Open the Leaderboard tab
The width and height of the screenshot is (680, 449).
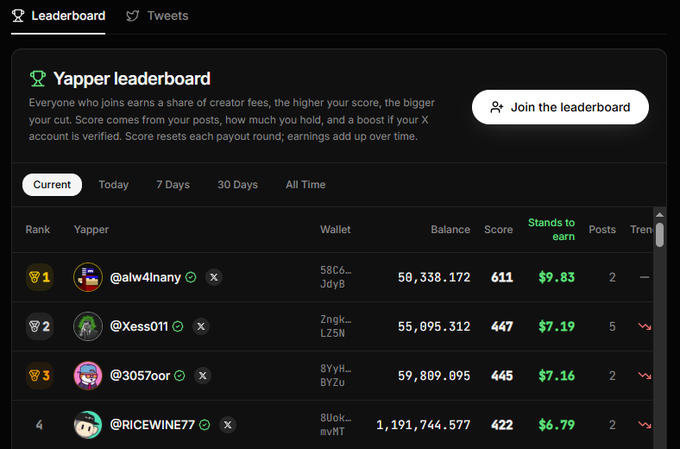tap(58, 16)
